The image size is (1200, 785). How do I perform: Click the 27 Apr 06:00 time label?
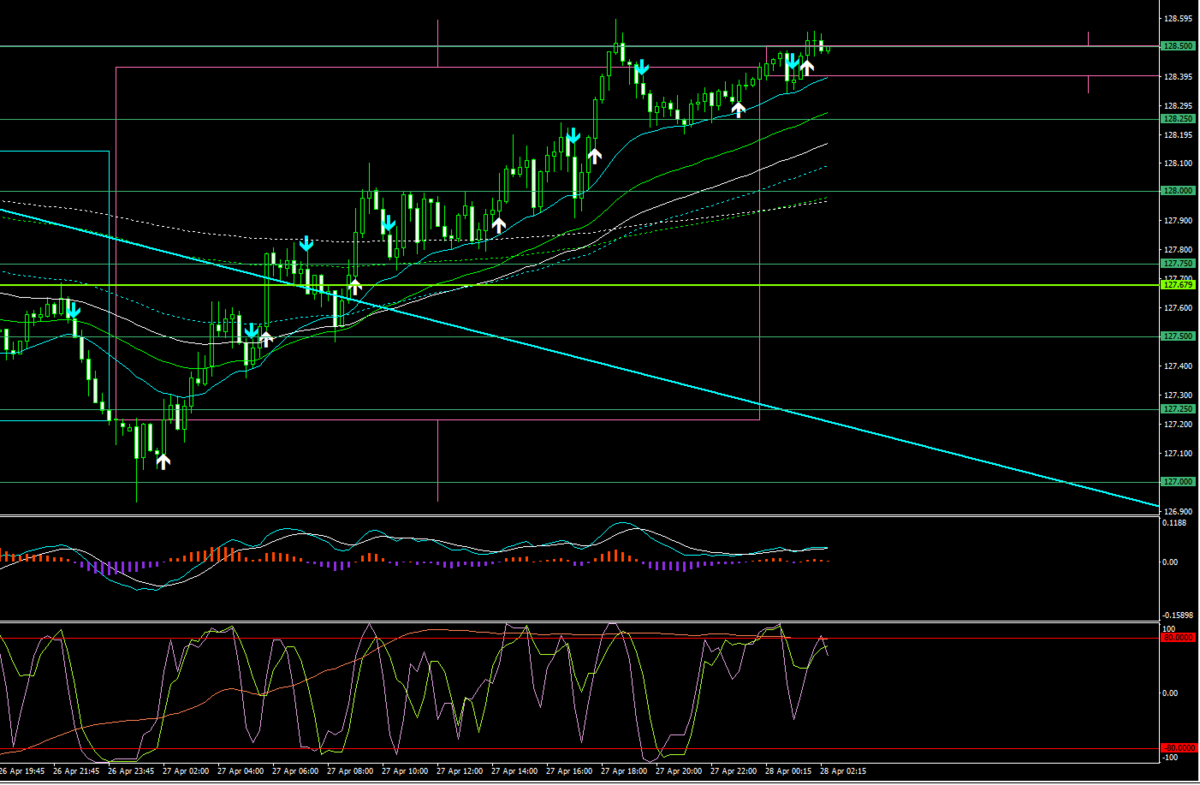pos(296,772)
